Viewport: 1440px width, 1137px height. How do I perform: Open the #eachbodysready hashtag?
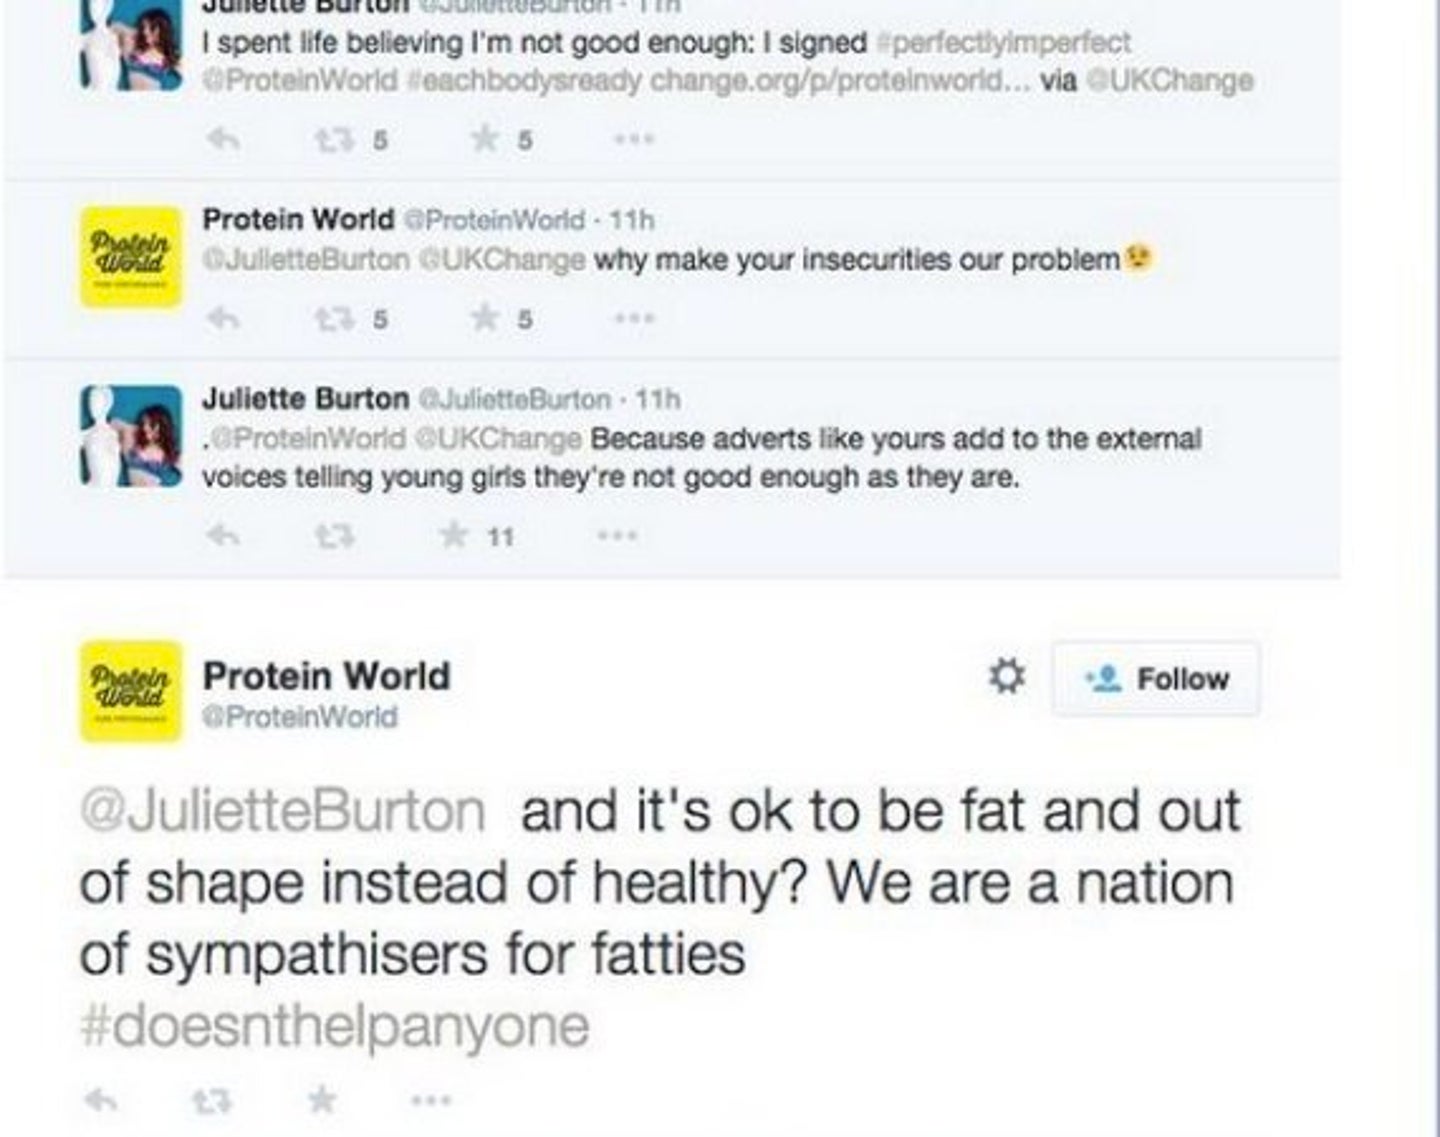[524, 80]
